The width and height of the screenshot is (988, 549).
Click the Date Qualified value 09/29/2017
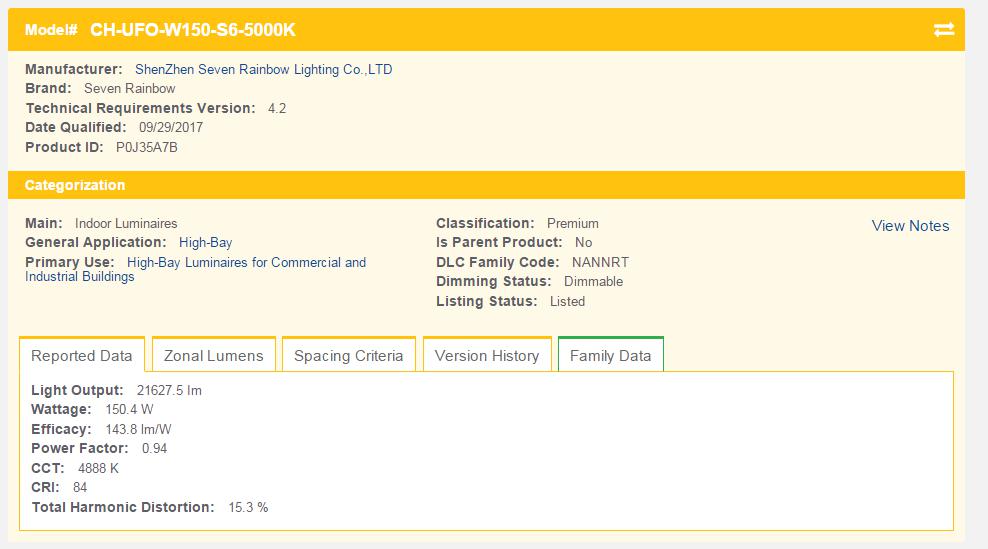(x=173, y=127)
